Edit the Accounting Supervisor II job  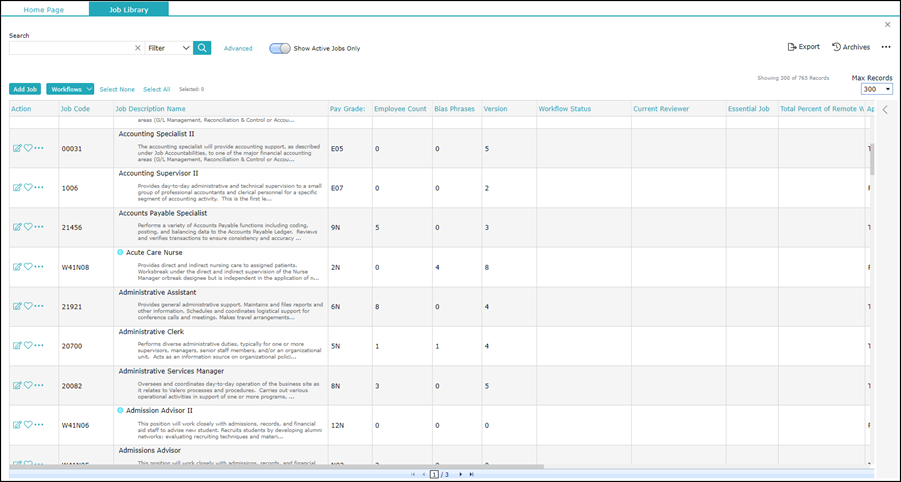click(x=17, y=187)
